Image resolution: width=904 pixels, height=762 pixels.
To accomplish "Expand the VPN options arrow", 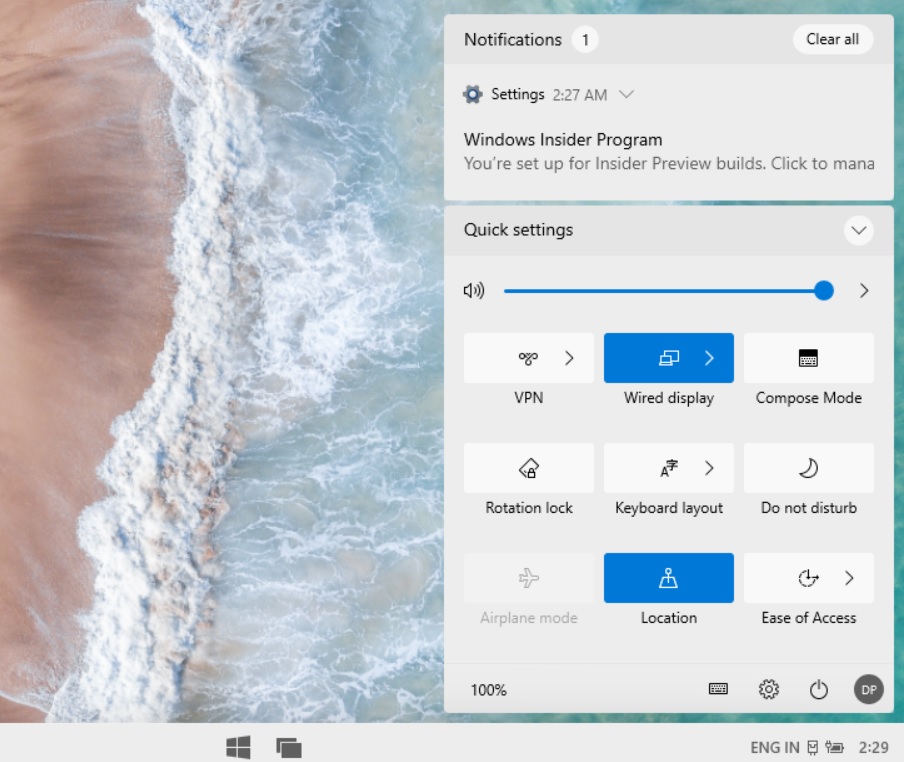I will tap(570, 358).
